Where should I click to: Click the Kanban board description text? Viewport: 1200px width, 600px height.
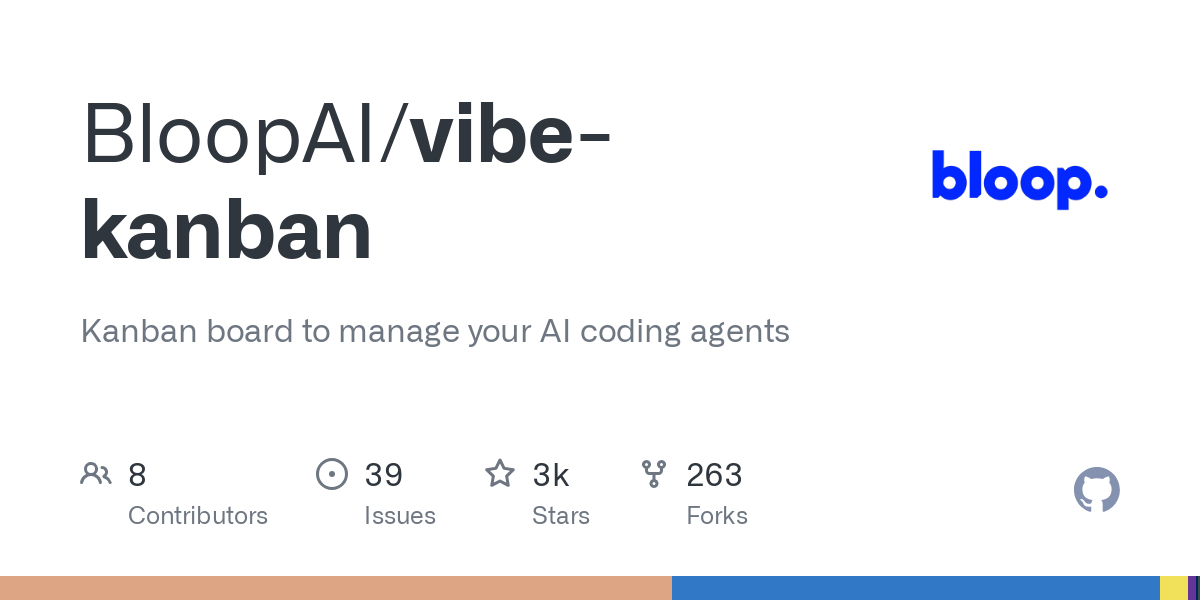[x=435, y=331]
